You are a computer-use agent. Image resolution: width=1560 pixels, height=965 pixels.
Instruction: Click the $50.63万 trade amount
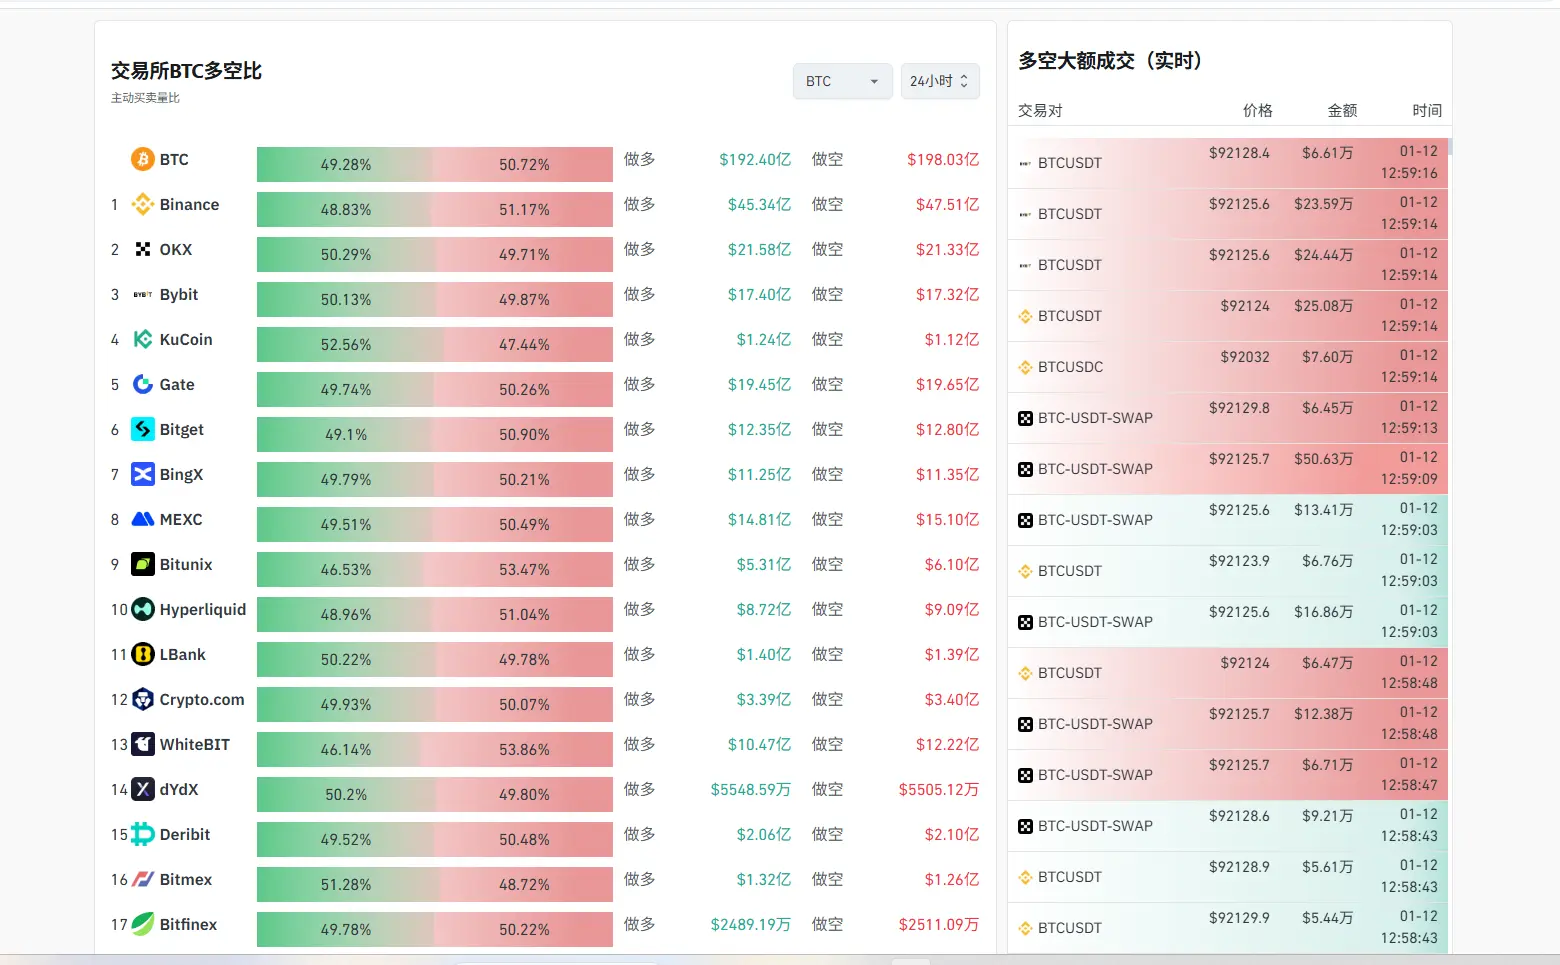pos(1324,459)
